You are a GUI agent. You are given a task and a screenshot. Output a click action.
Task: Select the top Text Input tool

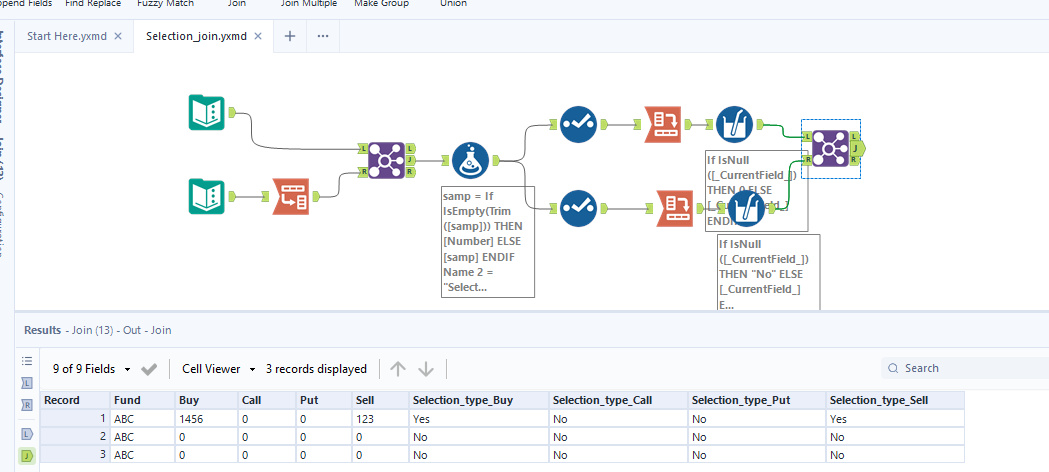coord(207,112)
